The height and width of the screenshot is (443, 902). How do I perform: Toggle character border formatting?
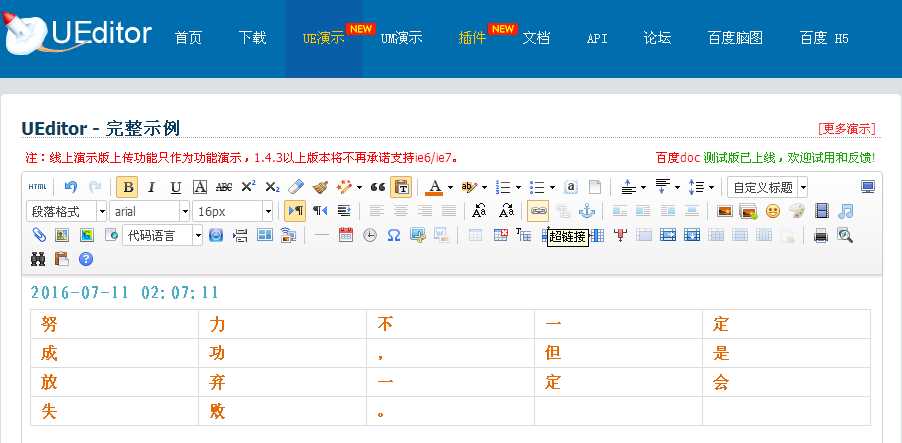(200, 187)
